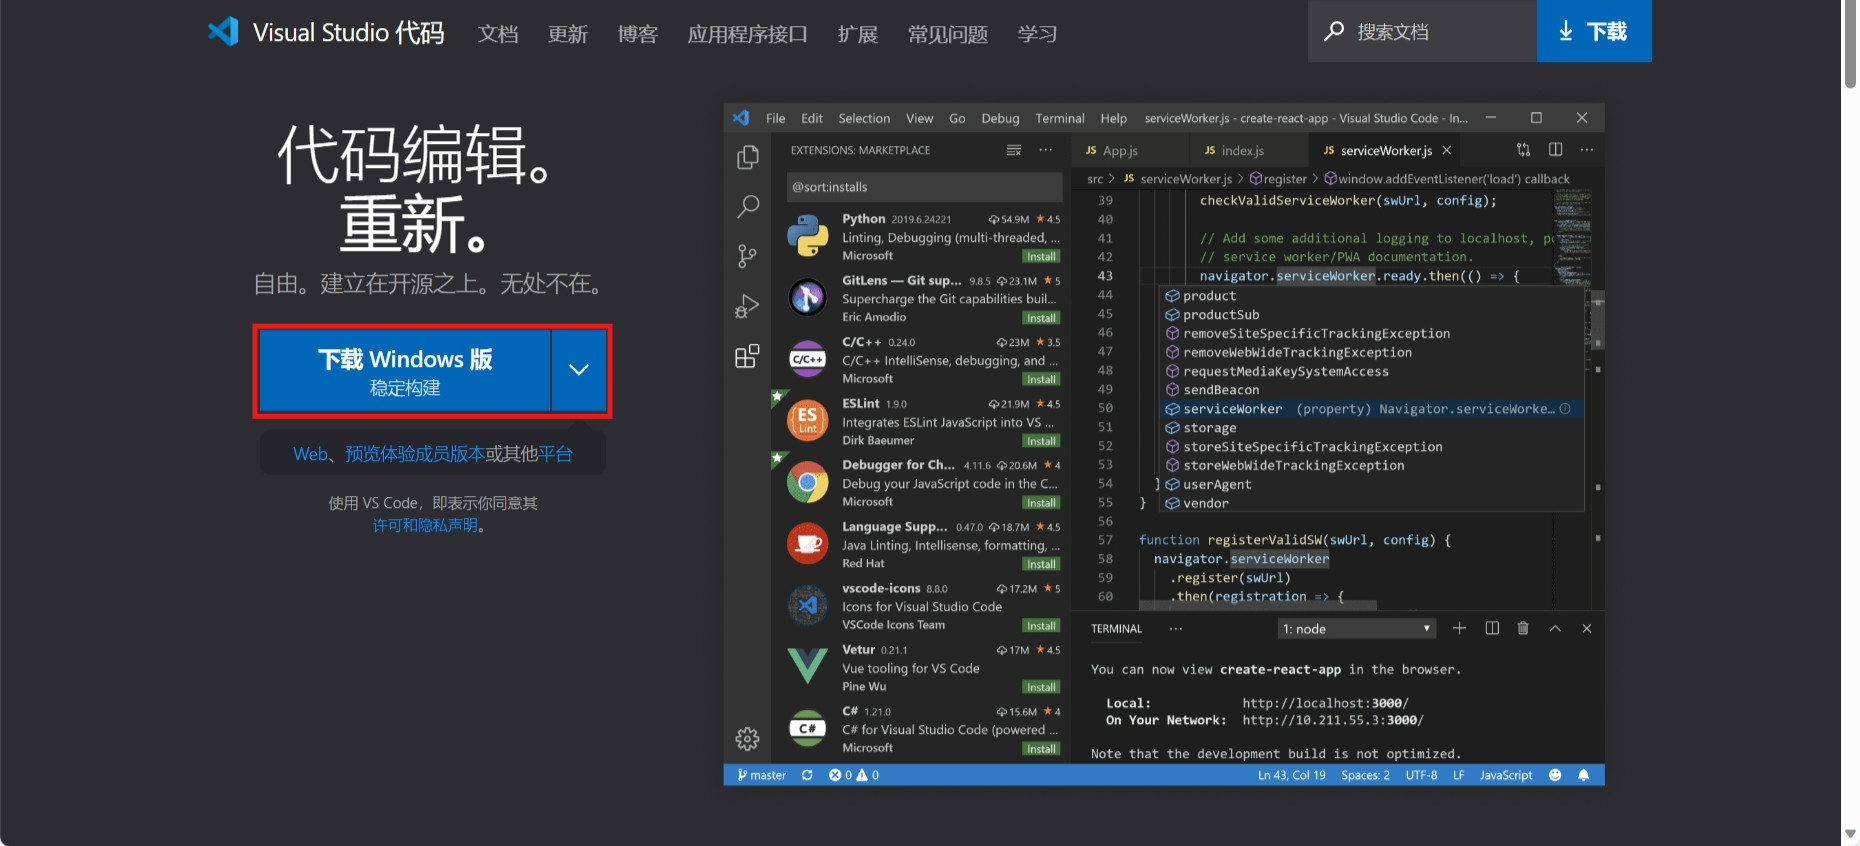Screen dimensions: 1860x846
Task: Click the src breadcrumb
Action: (x=1095, y=179)
